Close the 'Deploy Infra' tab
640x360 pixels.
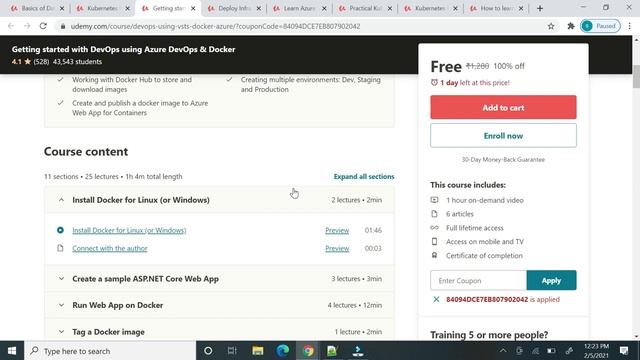click(x=259, y=8)
